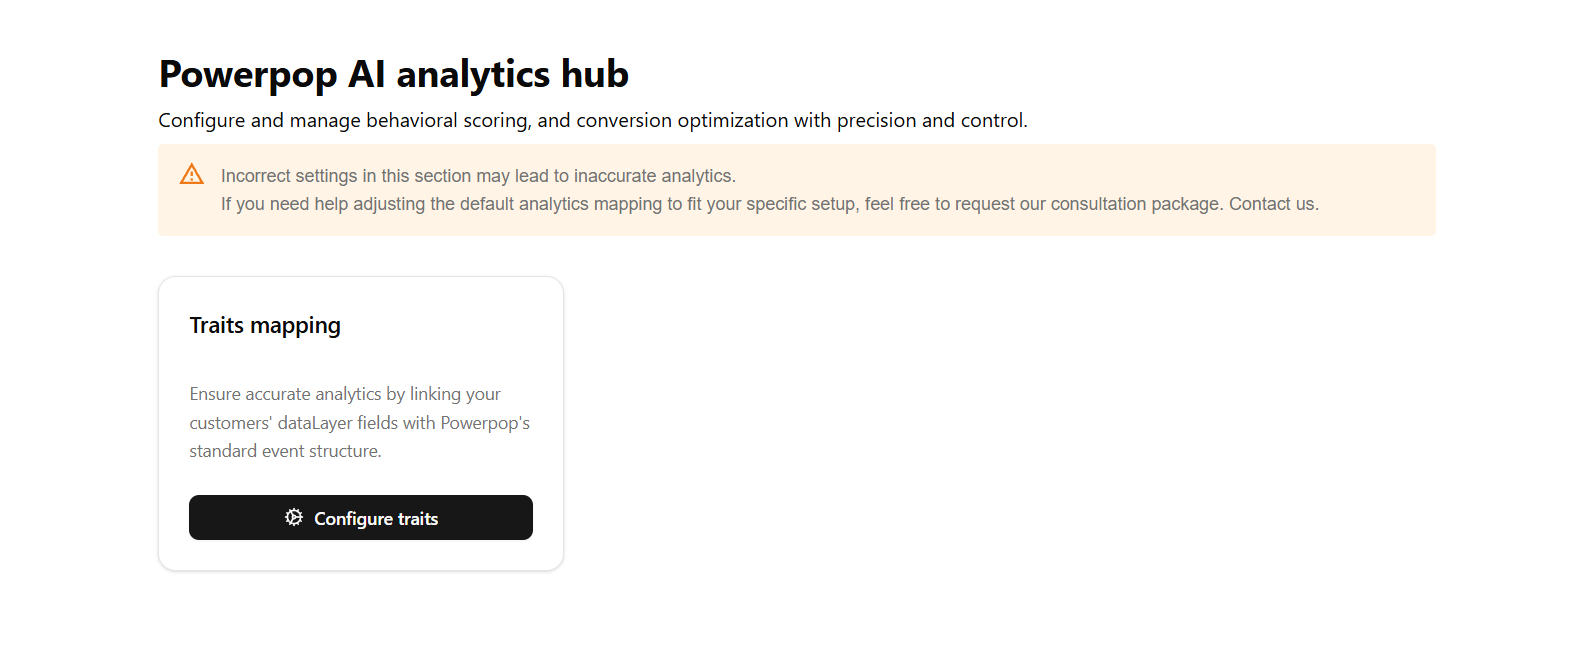Open the Contact us link
Image resolution: width=1587 pixels, height=645 pixels.
tap(1272, 204)
